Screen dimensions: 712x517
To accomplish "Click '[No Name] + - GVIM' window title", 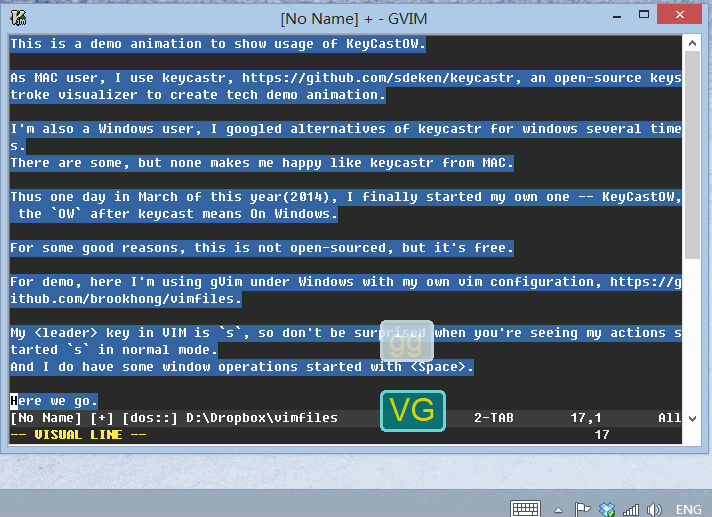I will coord(354,19).
